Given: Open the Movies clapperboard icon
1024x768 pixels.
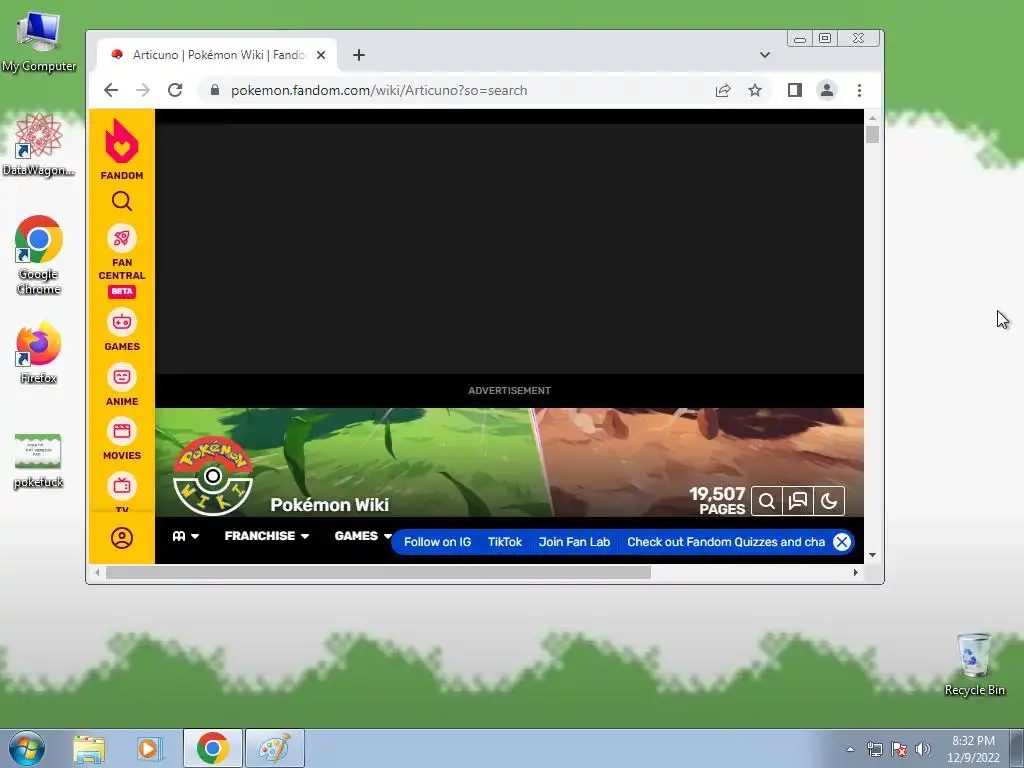Looking at the screenshot, I should click(121, 431).
